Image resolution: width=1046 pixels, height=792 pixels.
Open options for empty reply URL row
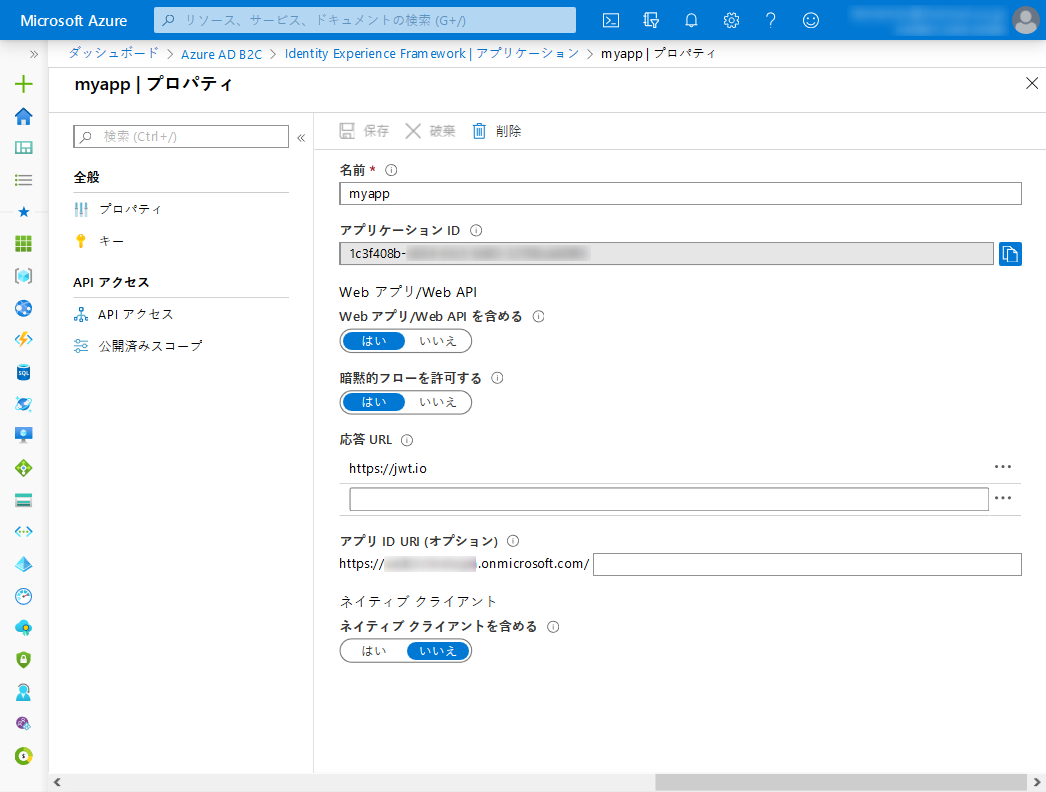(1003, 498)
